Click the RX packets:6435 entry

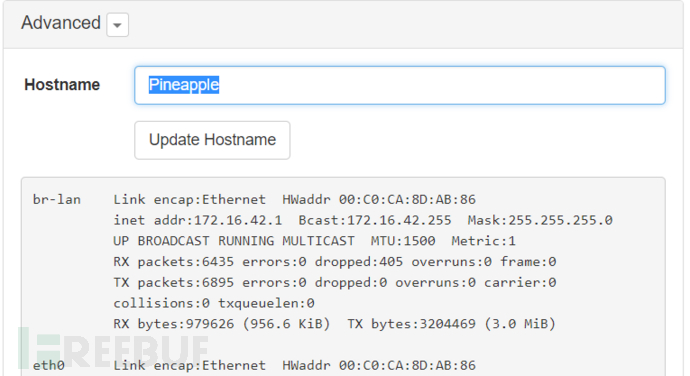click(173, 262)
